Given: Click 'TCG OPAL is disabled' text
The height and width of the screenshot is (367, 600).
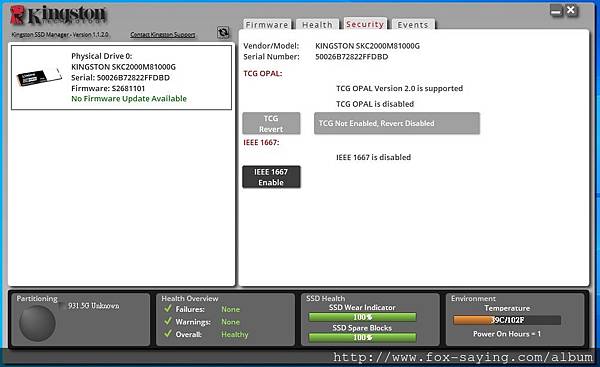Looking at the screenshot, I should (x=375, y=104).
